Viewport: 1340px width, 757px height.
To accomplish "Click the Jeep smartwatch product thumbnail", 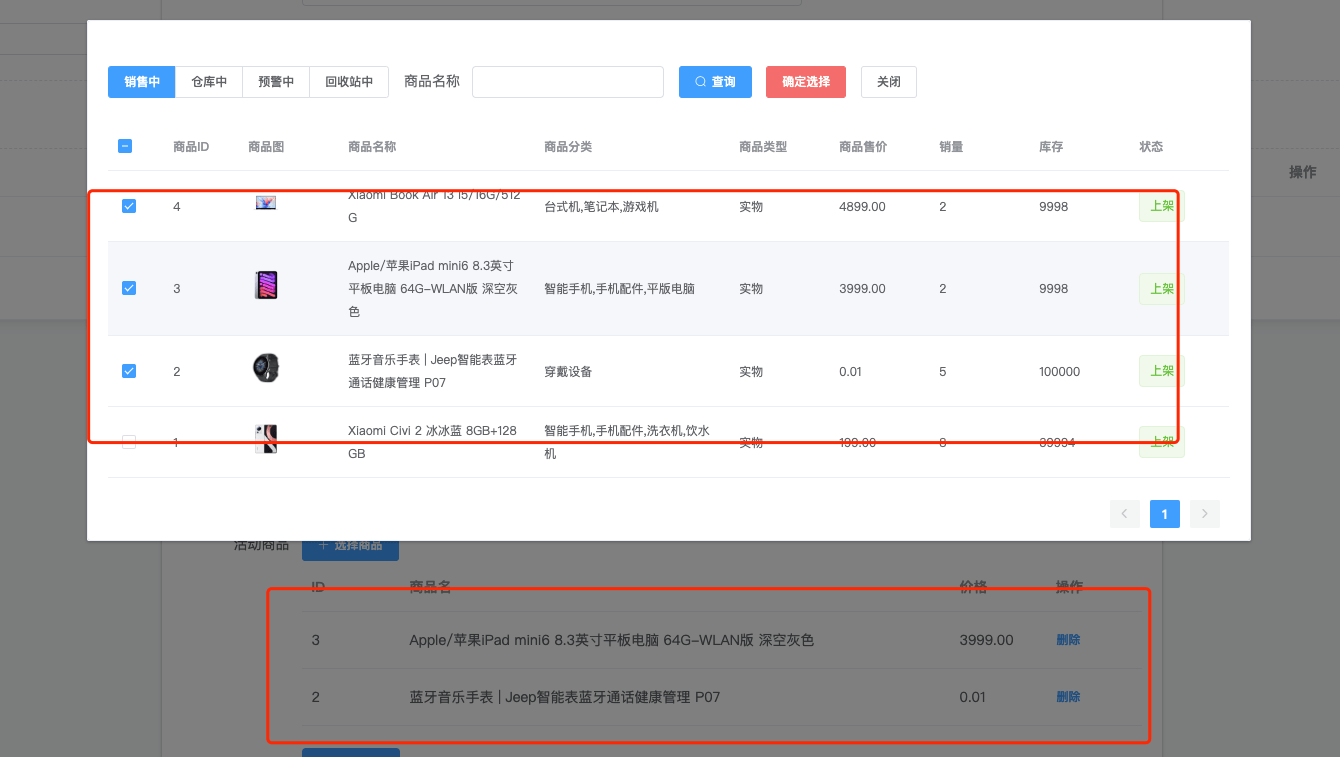I will (x=266, y=368).
